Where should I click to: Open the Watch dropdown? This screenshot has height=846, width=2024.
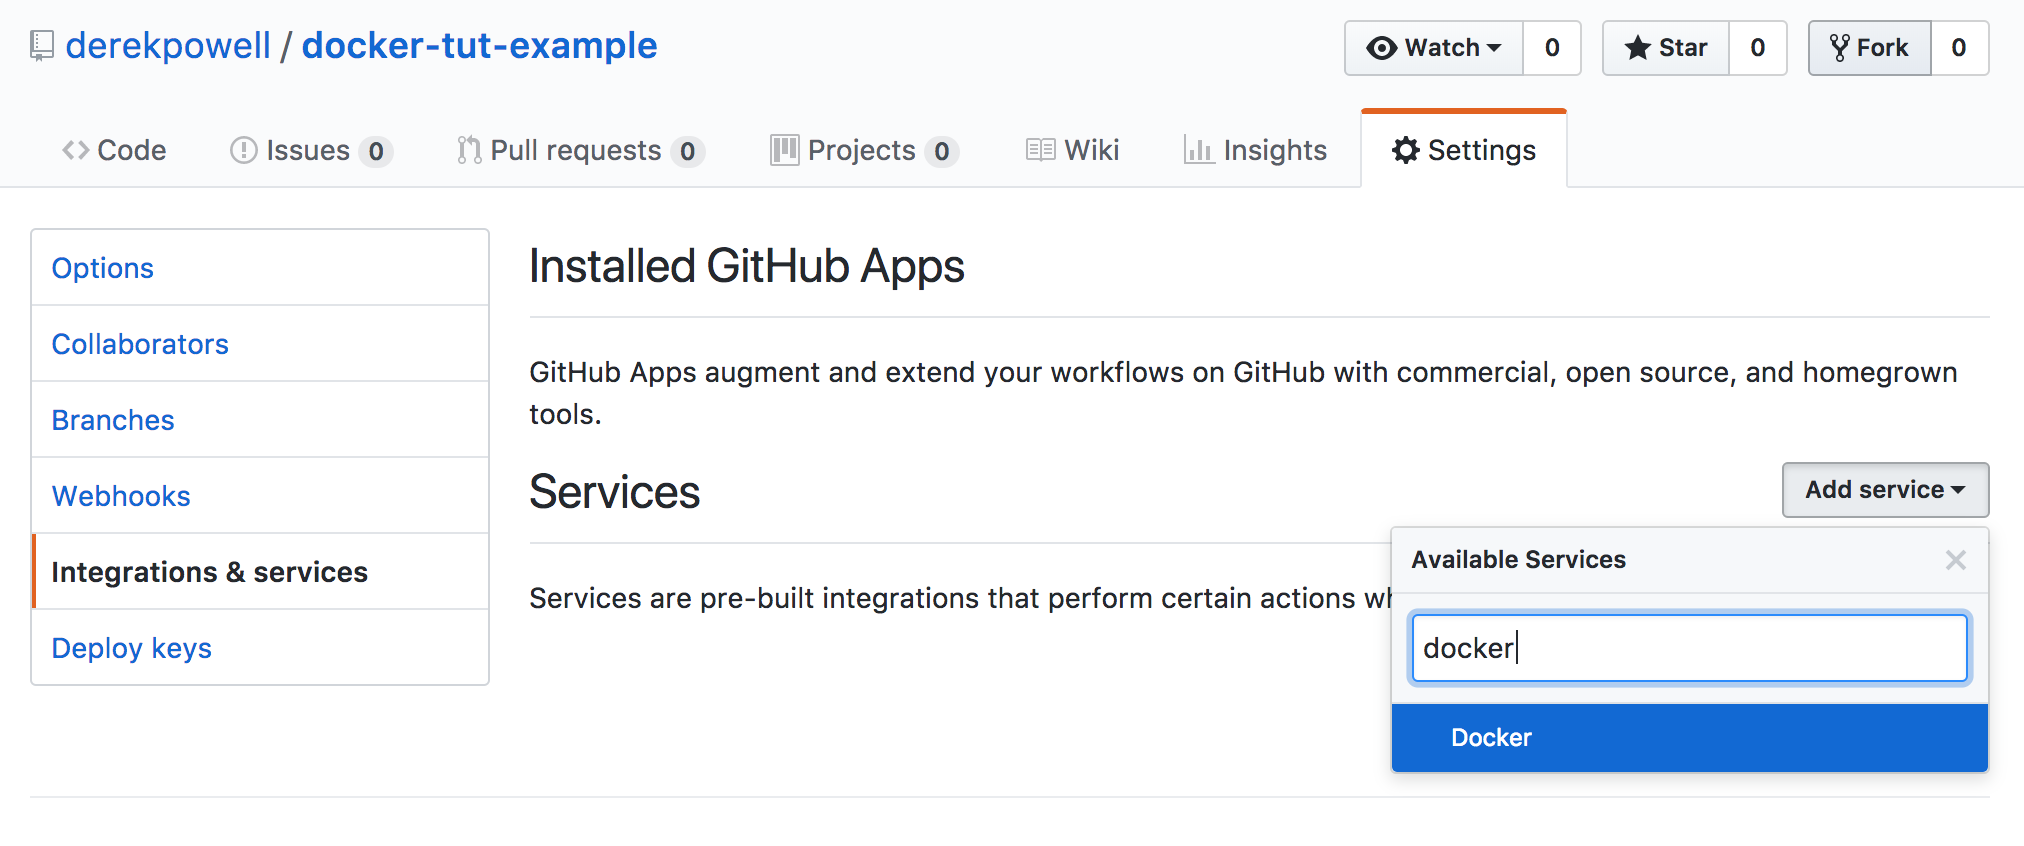point(1433,48)
